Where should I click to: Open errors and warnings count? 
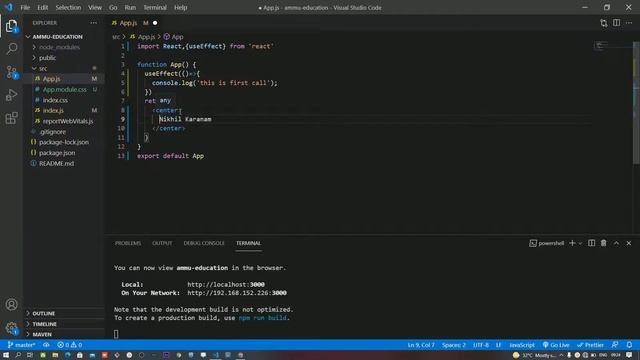(70, 345)
